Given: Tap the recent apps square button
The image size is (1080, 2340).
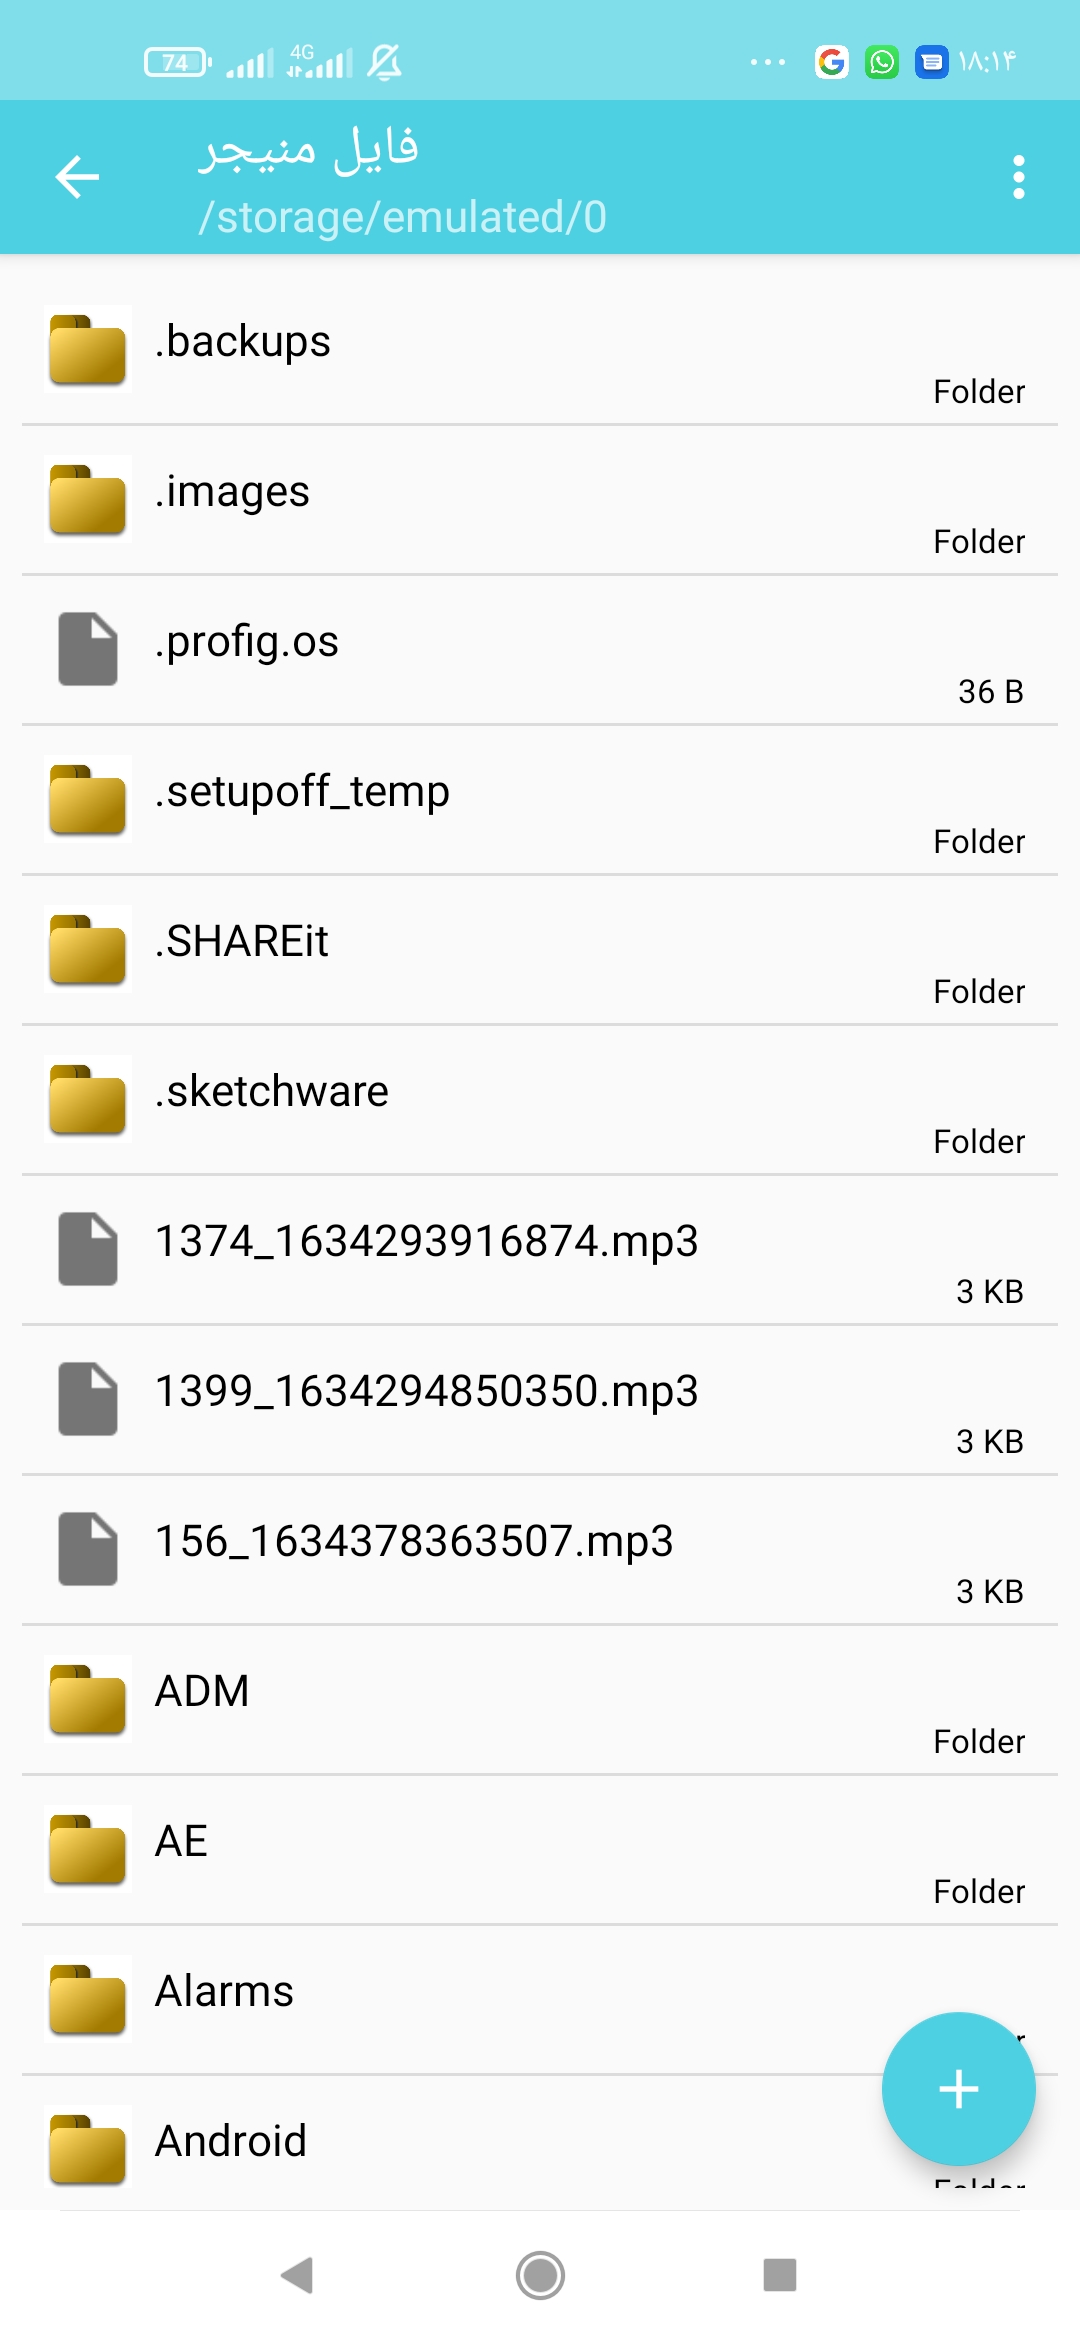Looking at the screenshot, I should (780, 2275).
